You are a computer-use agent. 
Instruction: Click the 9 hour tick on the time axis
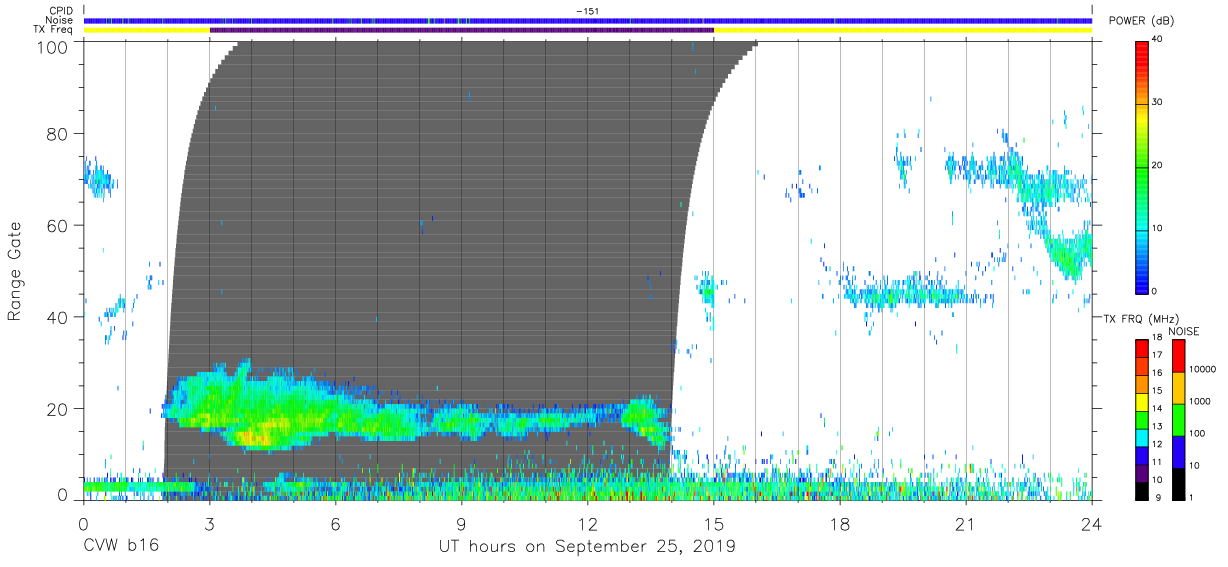[461, 524]
